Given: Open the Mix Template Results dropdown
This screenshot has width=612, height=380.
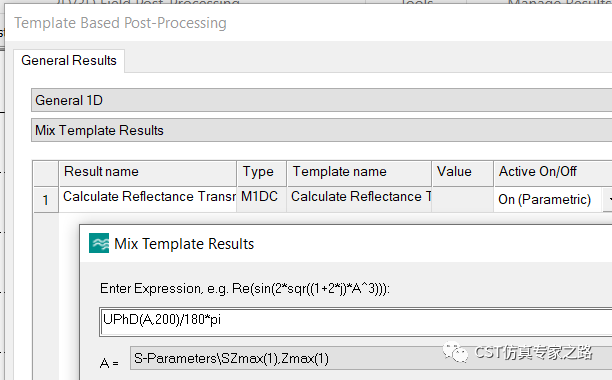Looking at the screenshot, I should tap(322, 130).
